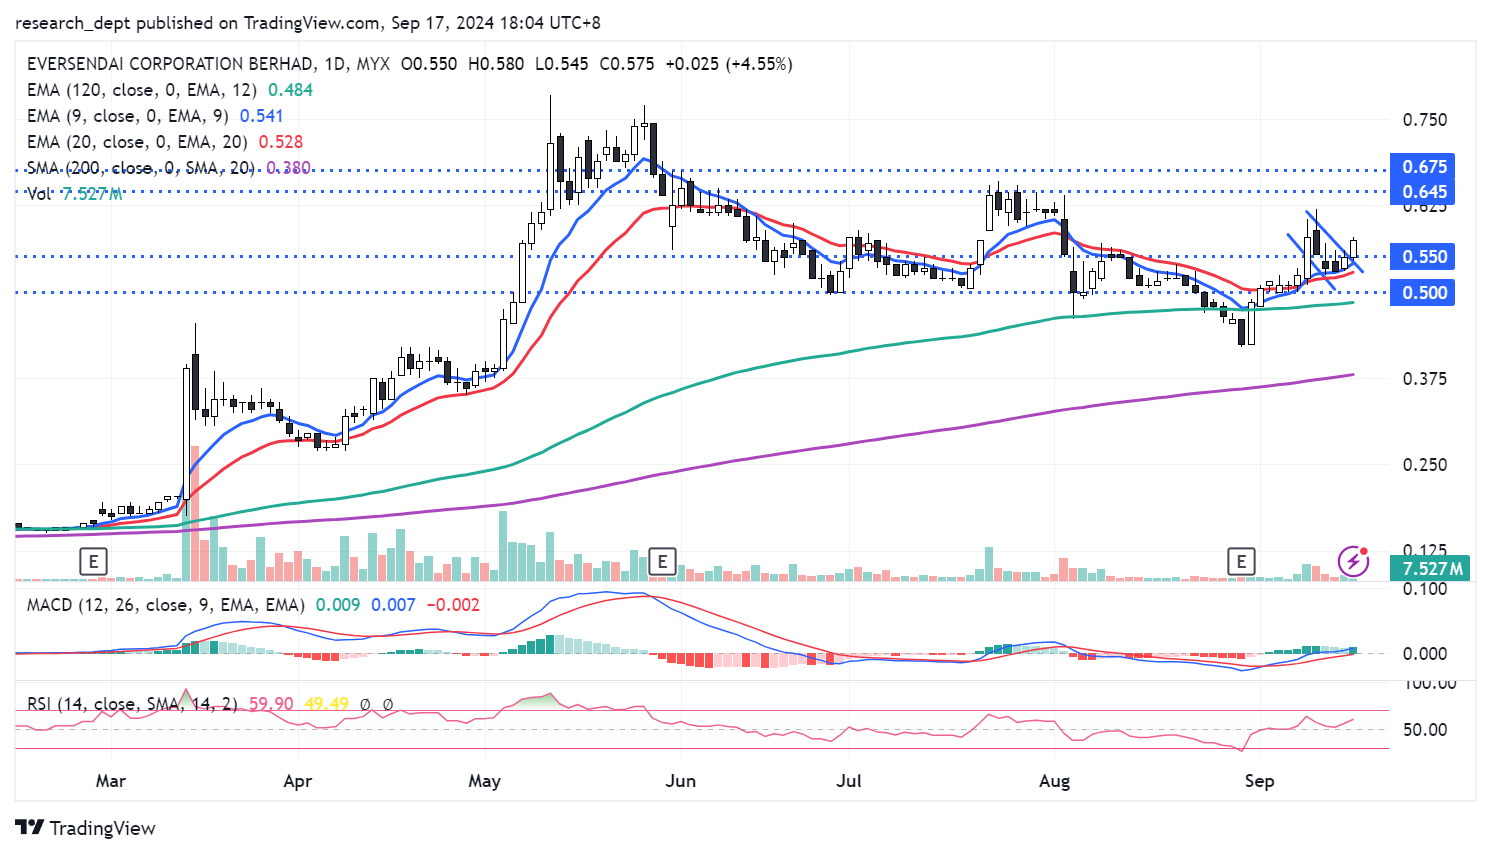Select the SMA 200 indicator legend
Screen dimensions: 1491x854
(x=140, y=168)
